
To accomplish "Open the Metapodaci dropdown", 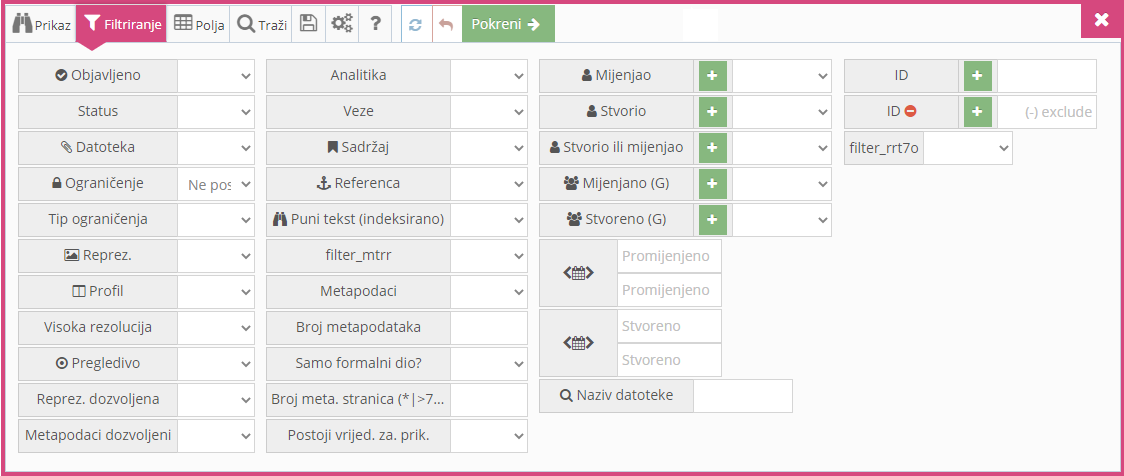I will click(x=489, y=292).
